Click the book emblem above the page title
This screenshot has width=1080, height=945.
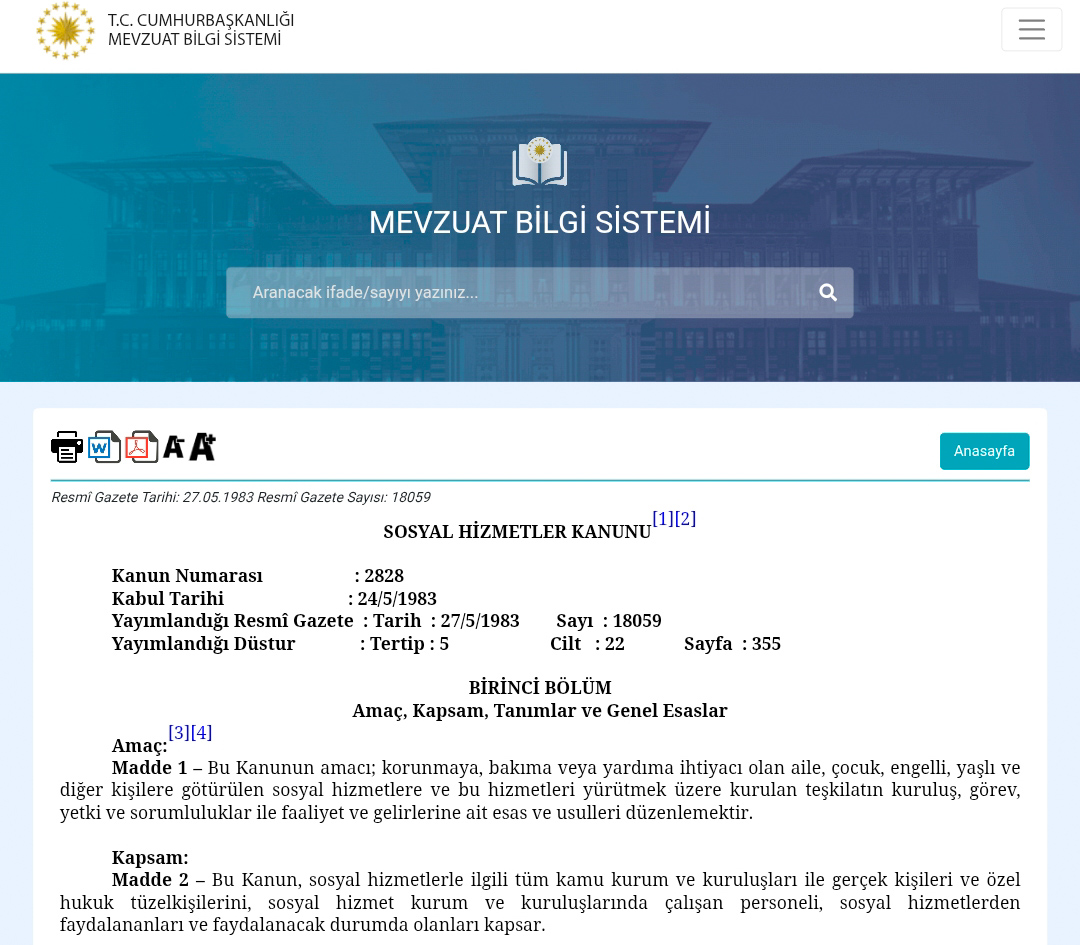click(539, 162)
